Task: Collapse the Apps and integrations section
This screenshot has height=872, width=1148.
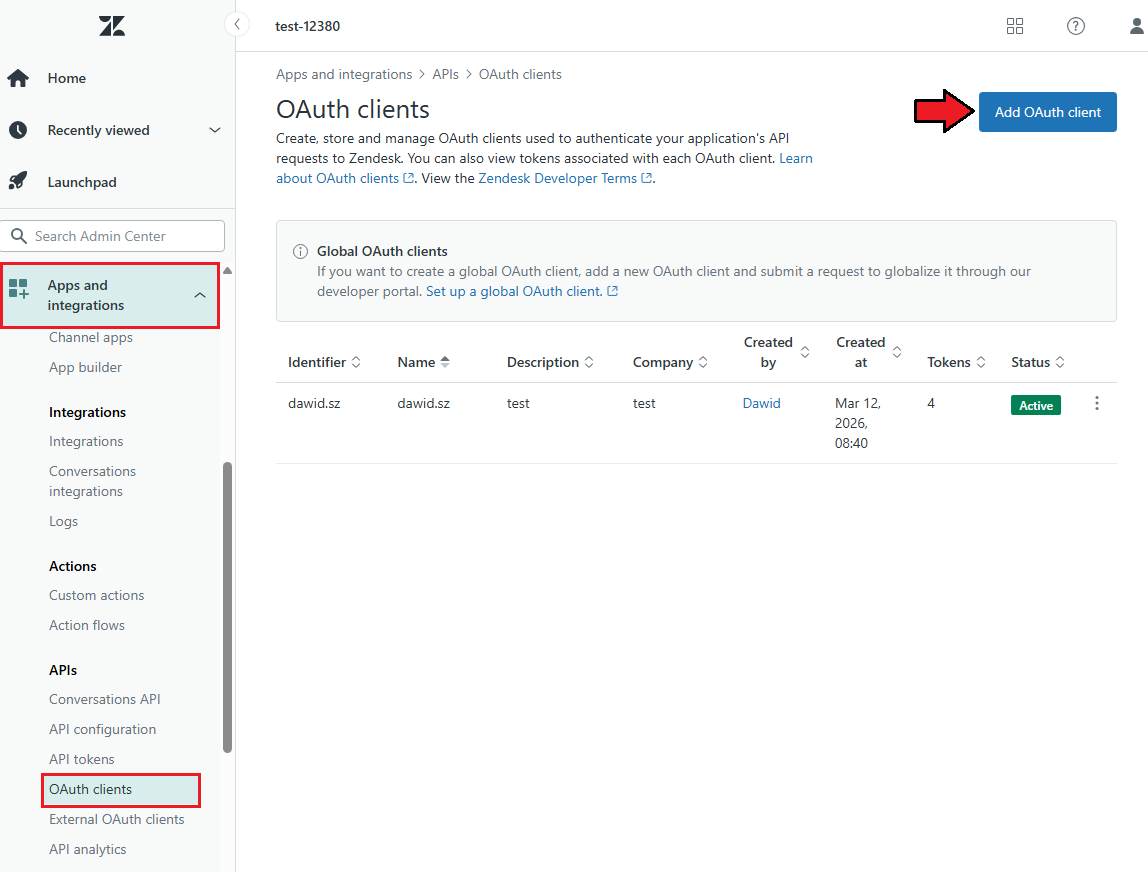Action: 200,295
